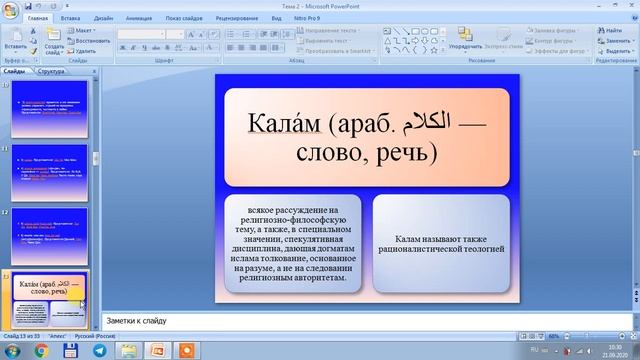This screenshot has height=360, width=640.
Task: Open the Рецензирование ribbon tab
Action: pos(237,18)
